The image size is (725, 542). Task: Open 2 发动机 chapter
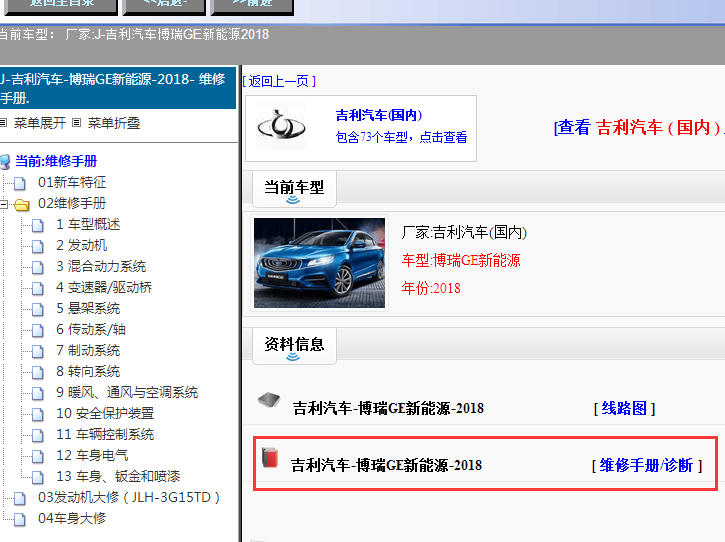click(x=81, y=245)
